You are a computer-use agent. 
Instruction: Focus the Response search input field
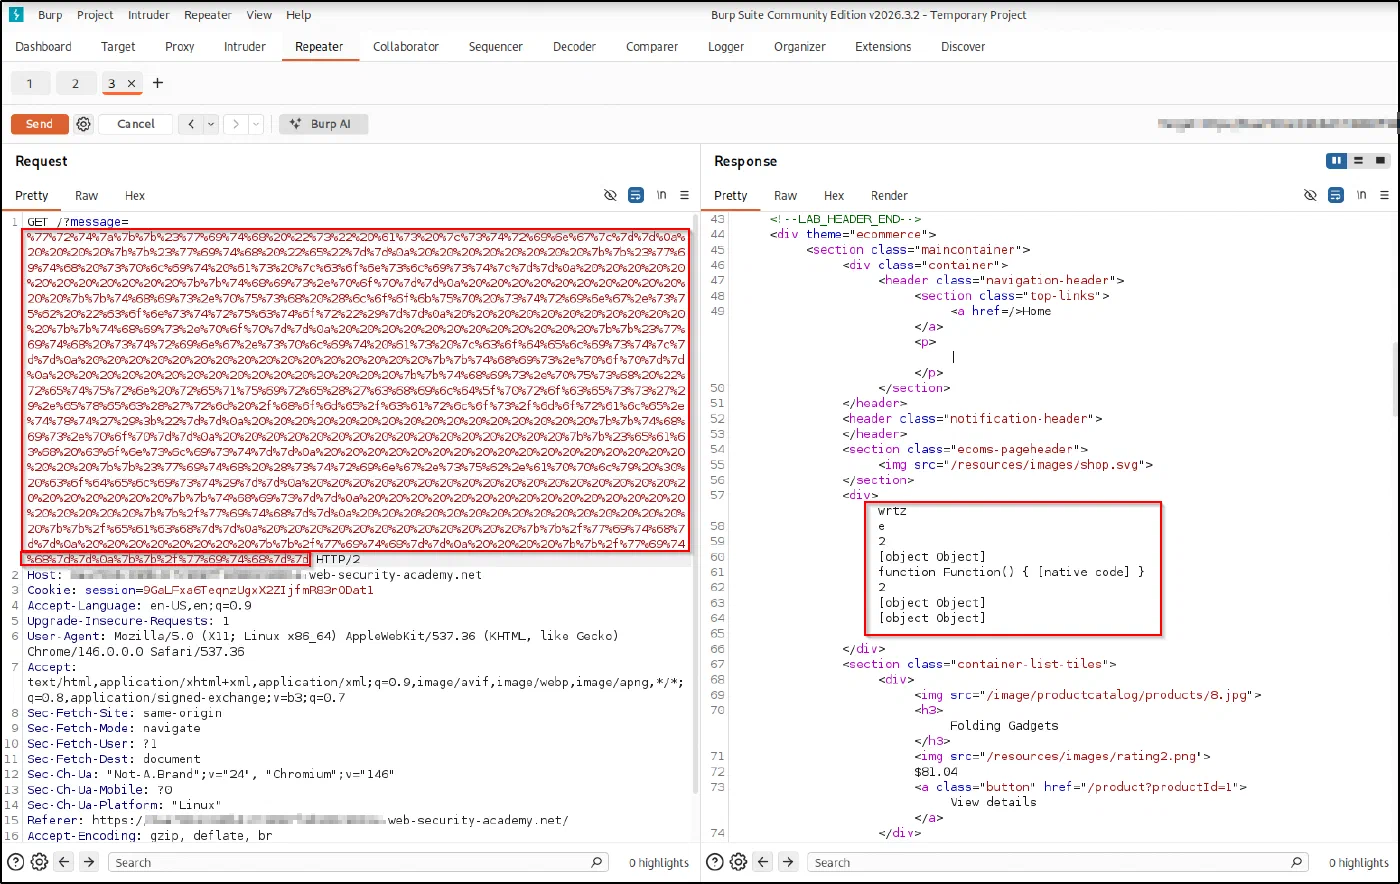pyautogui.click(x=1058, y=862)
